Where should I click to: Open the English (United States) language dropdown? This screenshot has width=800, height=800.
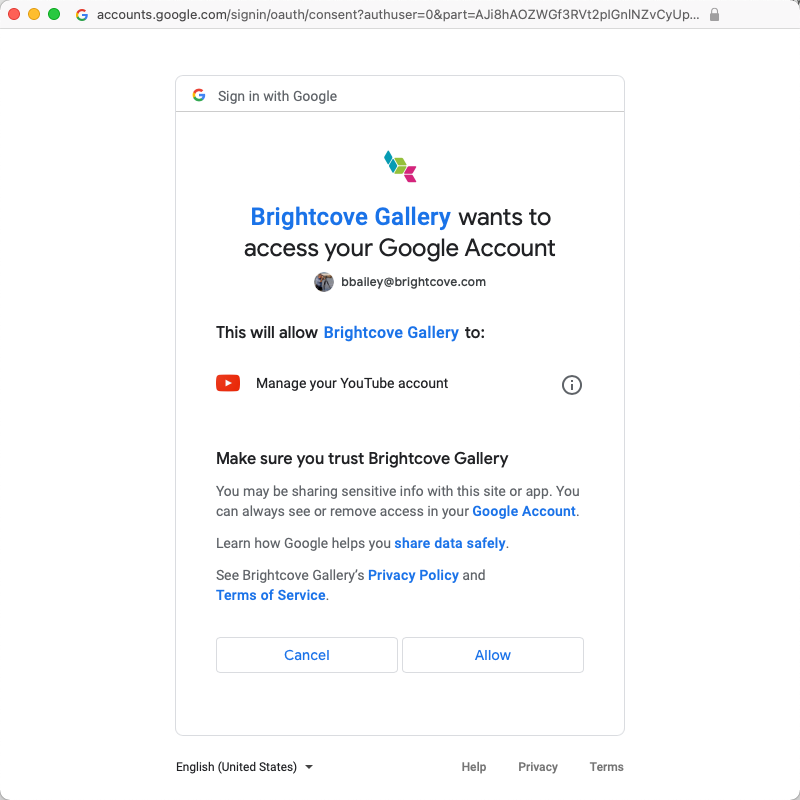click(244, 767)
